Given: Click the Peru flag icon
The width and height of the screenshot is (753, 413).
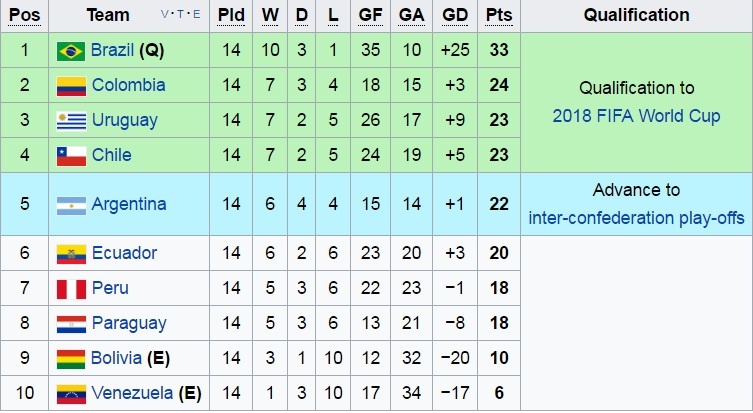Looking at the screenshot, I should 71,288.
